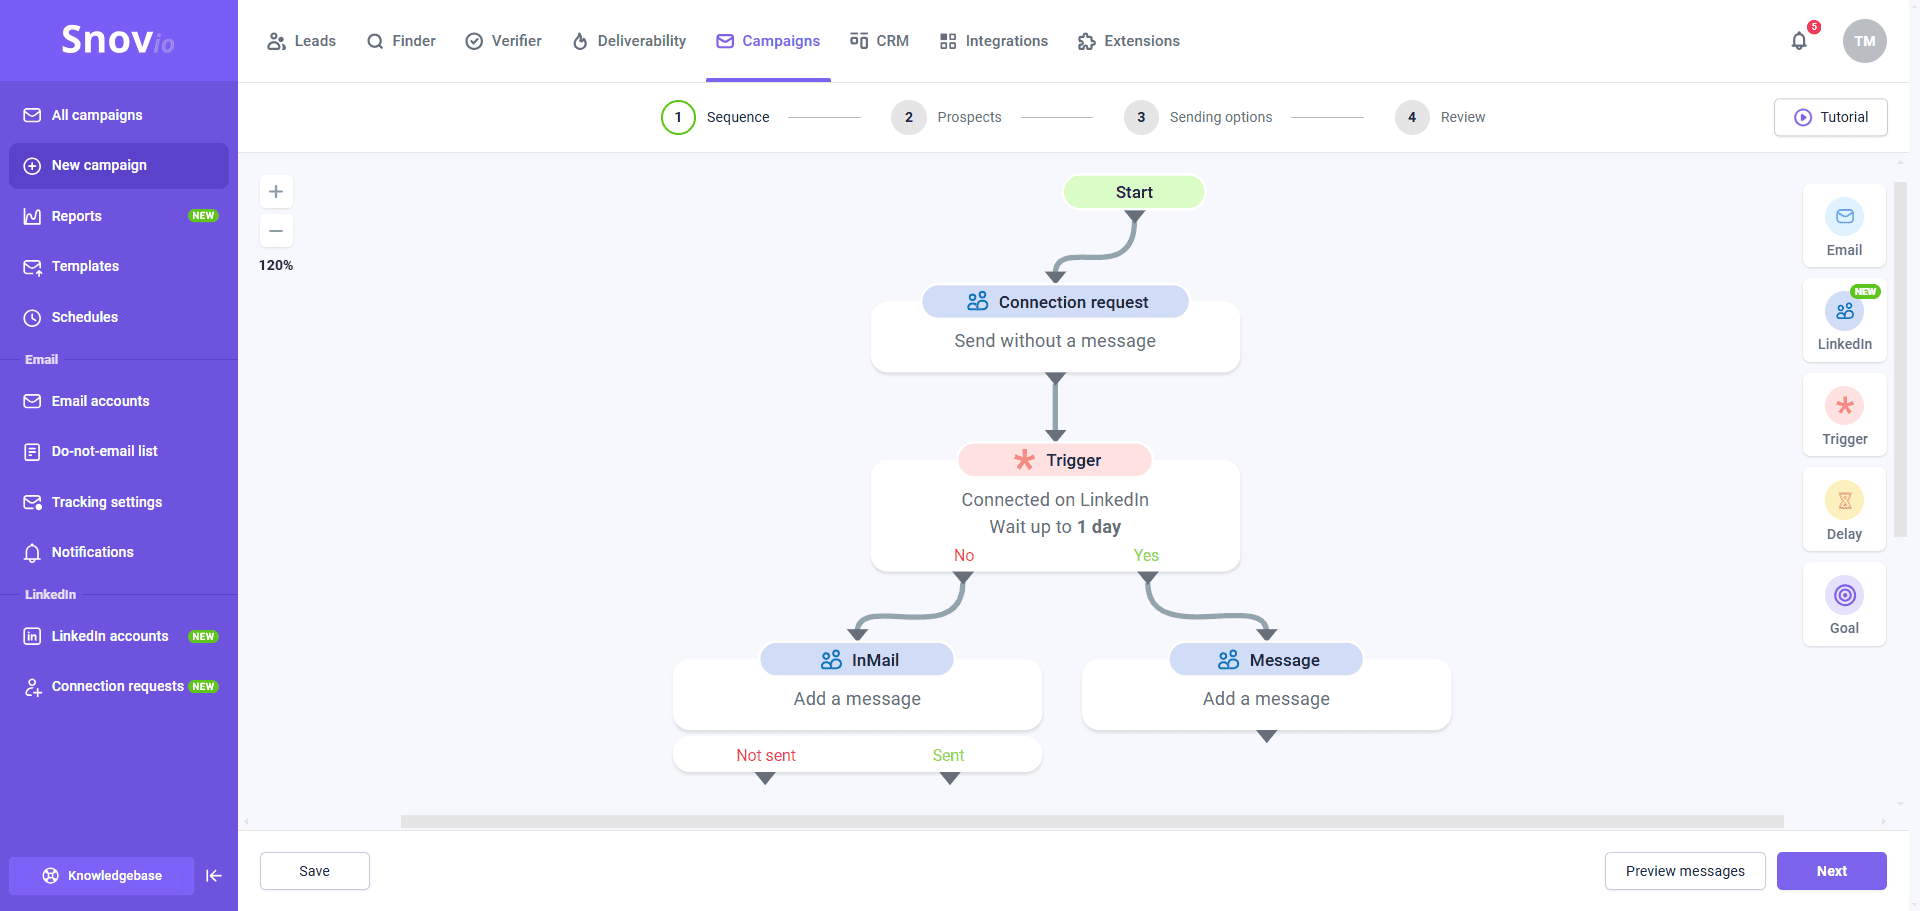Go to Finder tab
The width and height of the screenshot is (1920, 911).
[401, 41]
